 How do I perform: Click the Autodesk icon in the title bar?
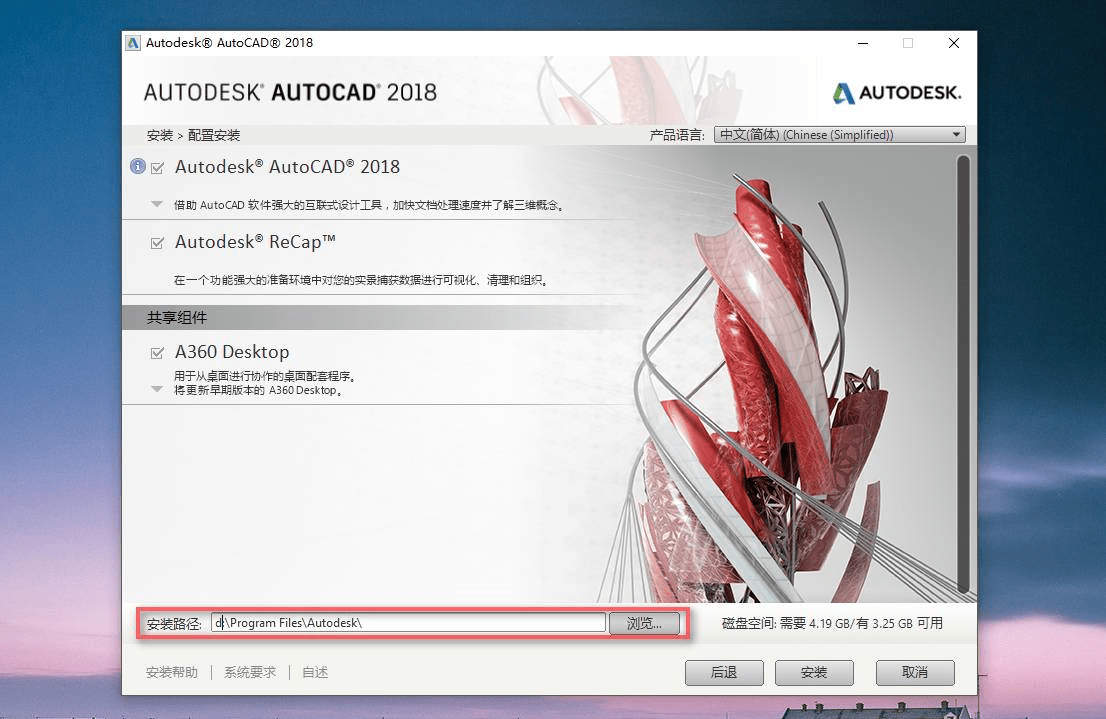tap(131, 42)
